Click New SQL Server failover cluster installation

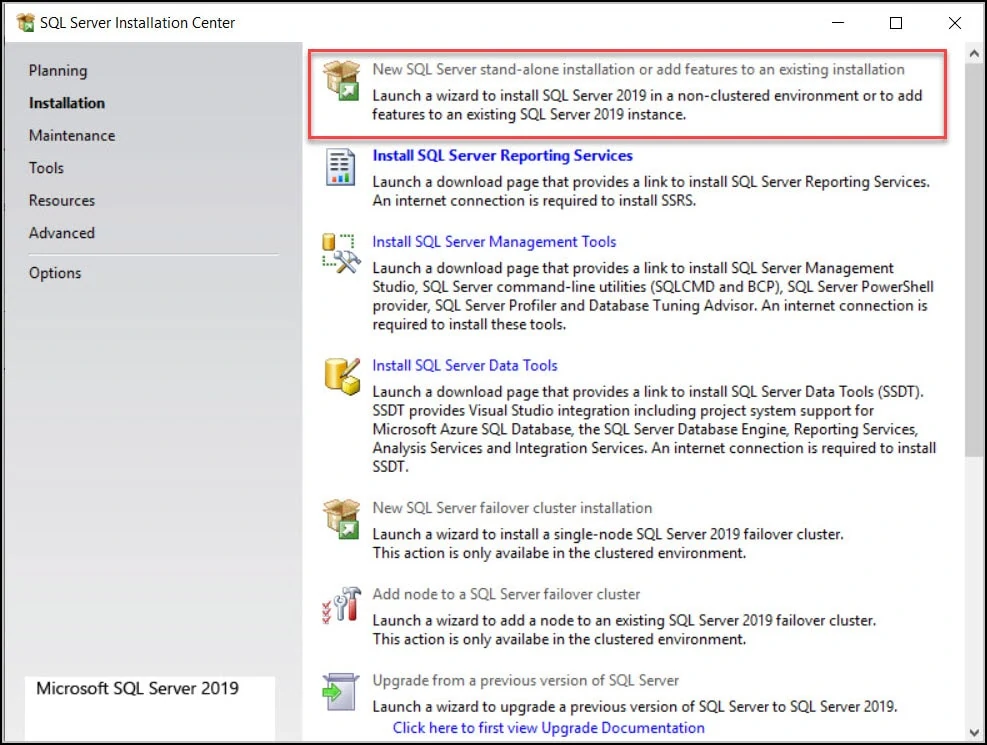pos(512,508)
